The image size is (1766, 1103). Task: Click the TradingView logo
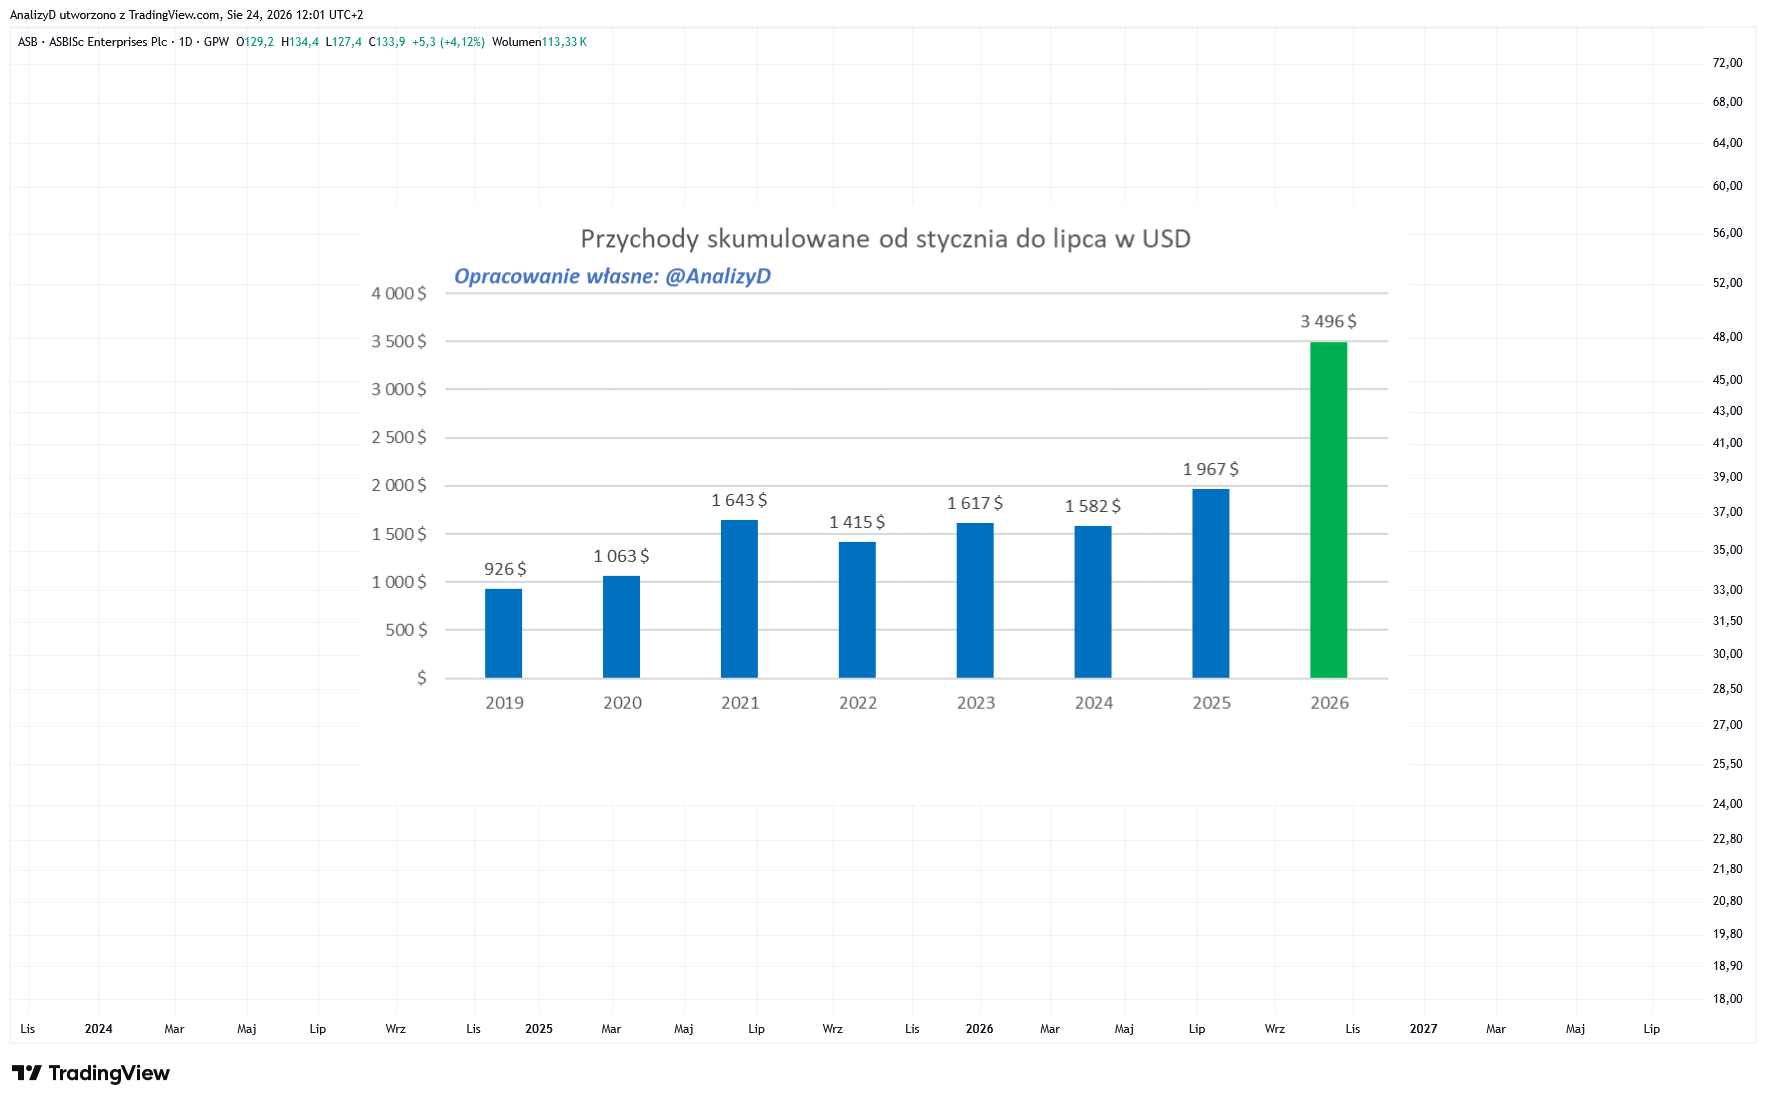pyautogui.click(x=90, y=1073)
